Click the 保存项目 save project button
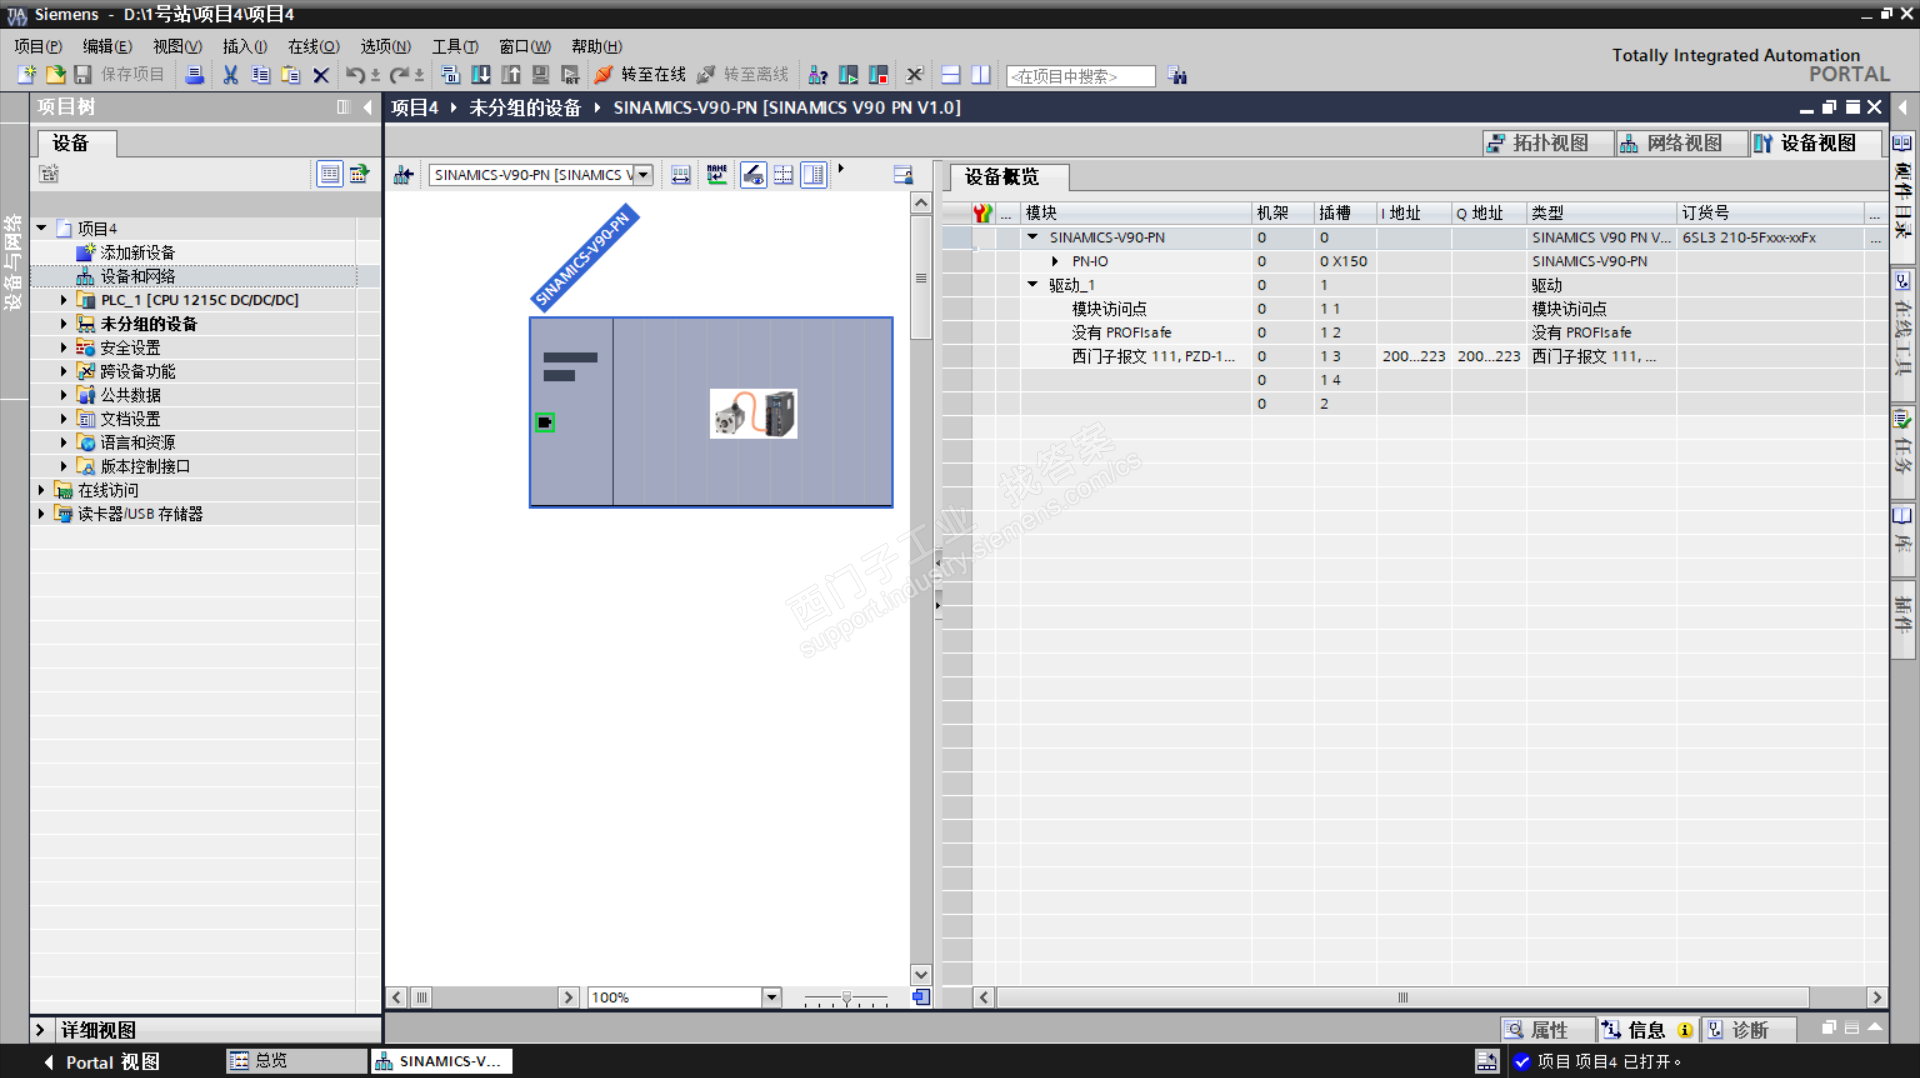 pos(121,75)
